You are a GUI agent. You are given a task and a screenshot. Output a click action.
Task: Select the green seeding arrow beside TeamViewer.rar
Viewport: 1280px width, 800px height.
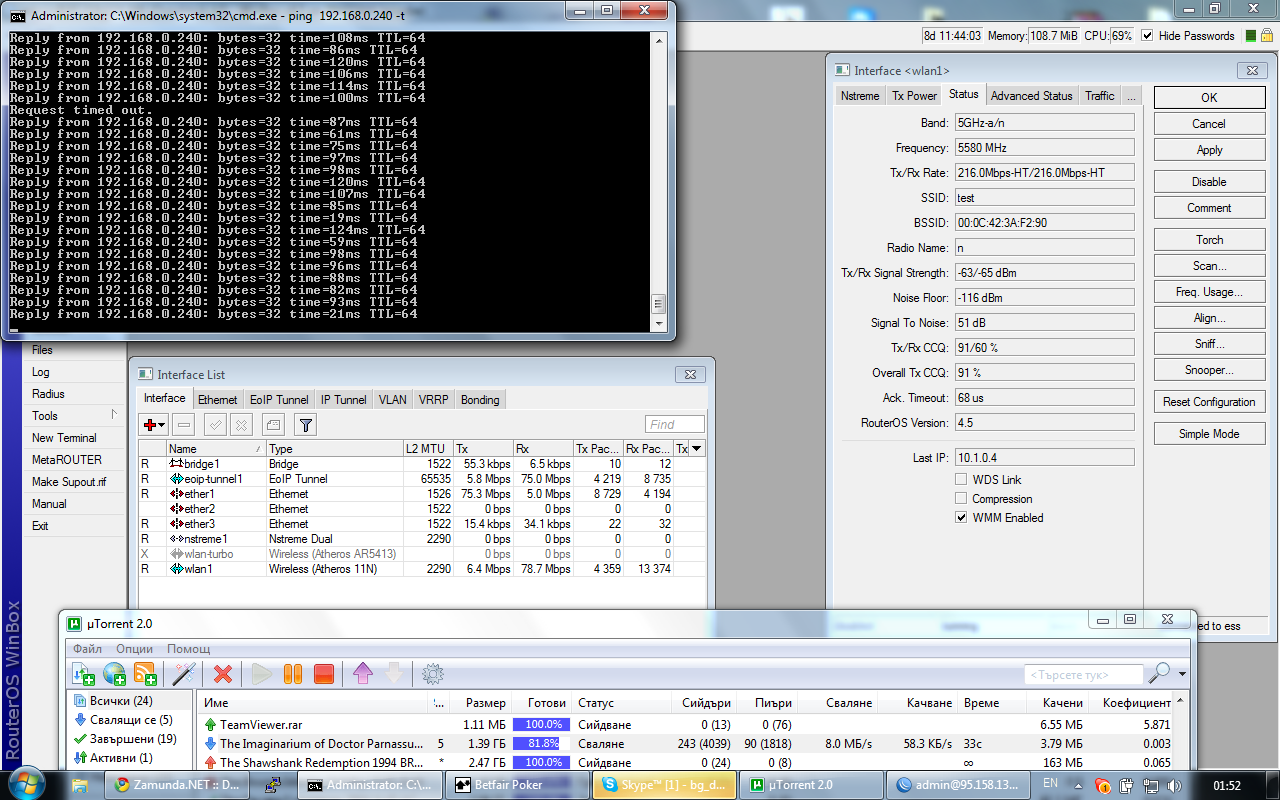tap(210, 724)
